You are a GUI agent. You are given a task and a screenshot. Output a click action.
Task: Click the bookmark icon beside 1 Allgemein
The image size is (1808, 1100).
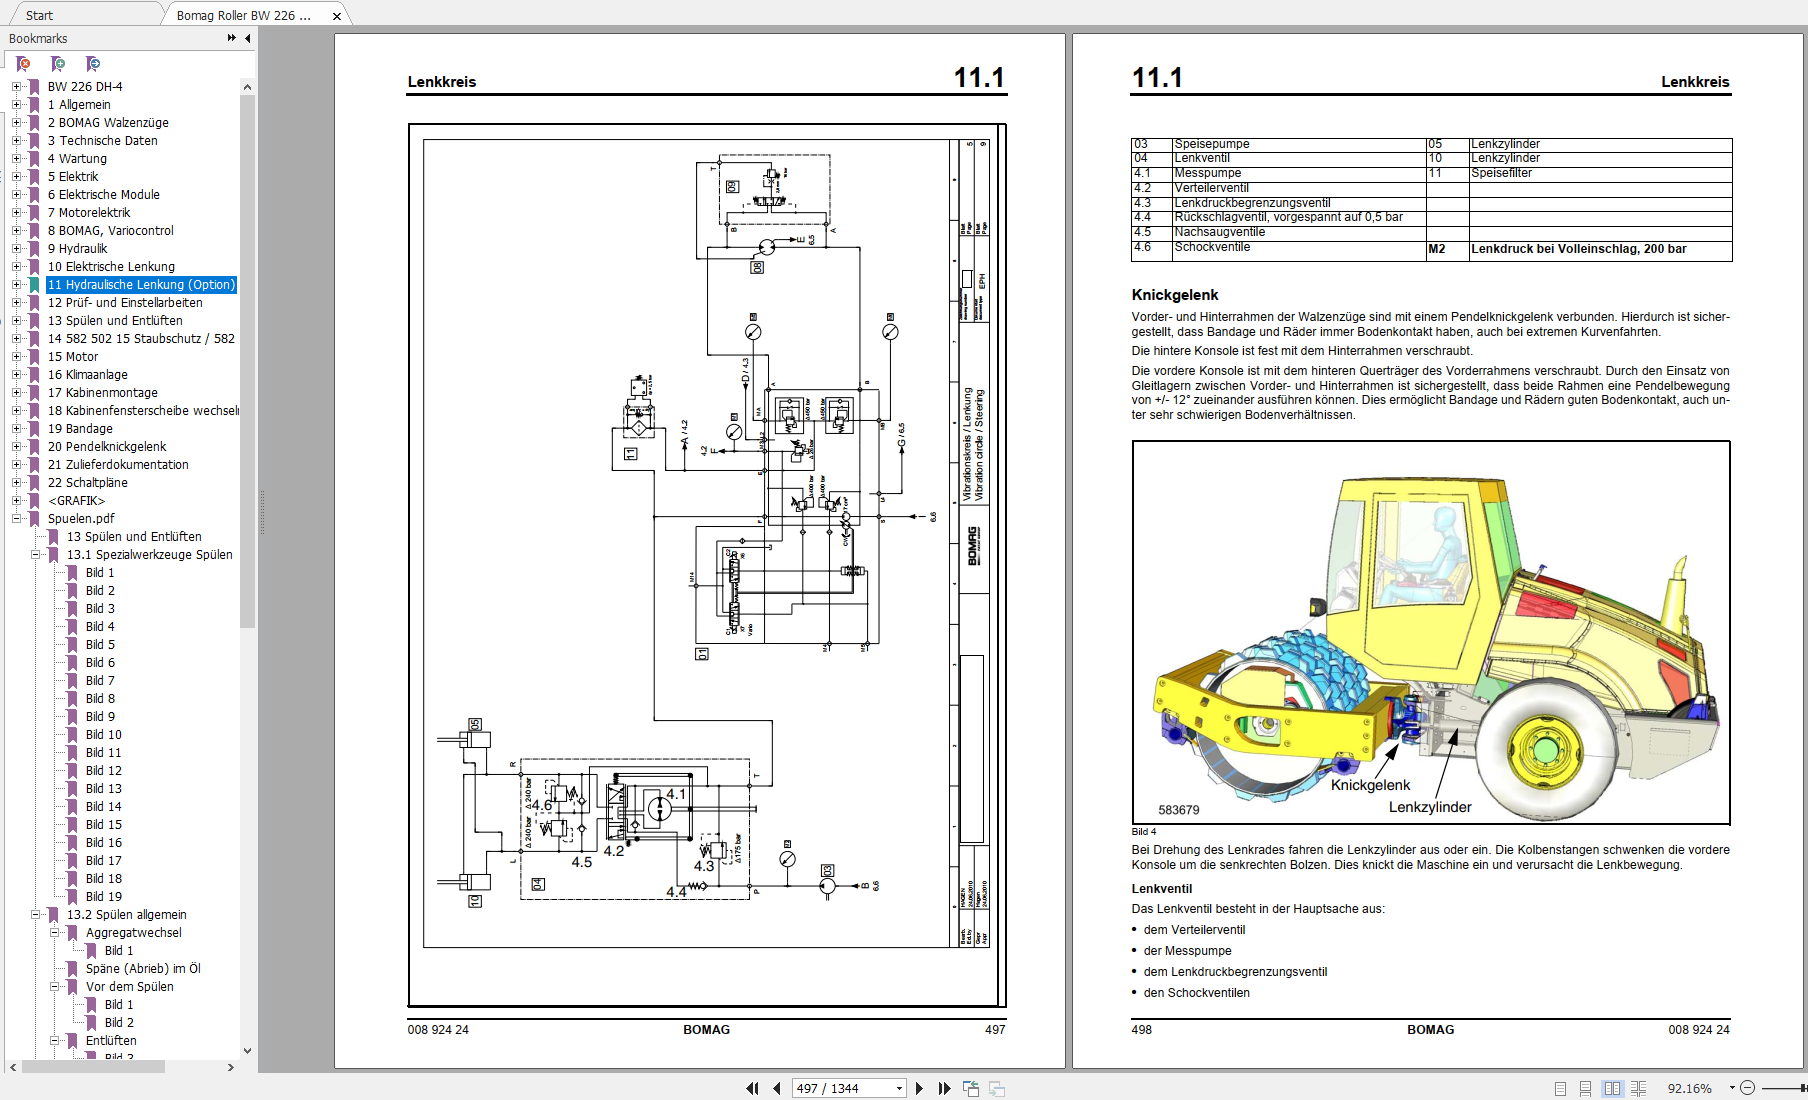[x=34, y=105]
